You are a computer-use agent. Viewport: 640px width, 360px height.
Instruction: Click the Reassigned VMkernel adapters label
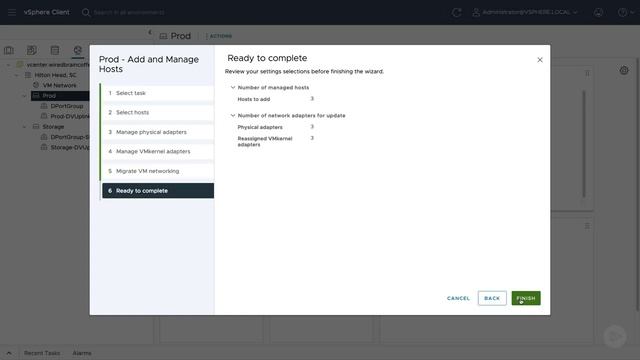tap(265, 142)
